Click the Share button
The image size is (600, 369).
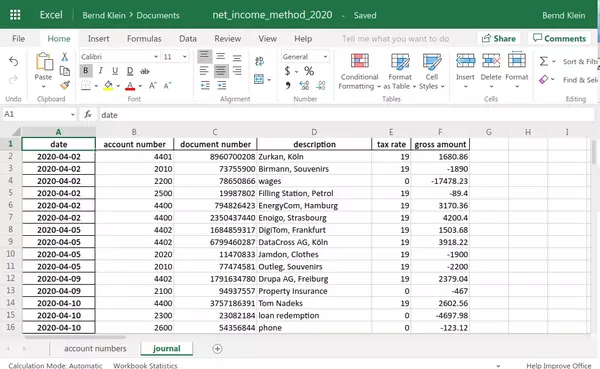pyautogui.click(x=499, y=39)
